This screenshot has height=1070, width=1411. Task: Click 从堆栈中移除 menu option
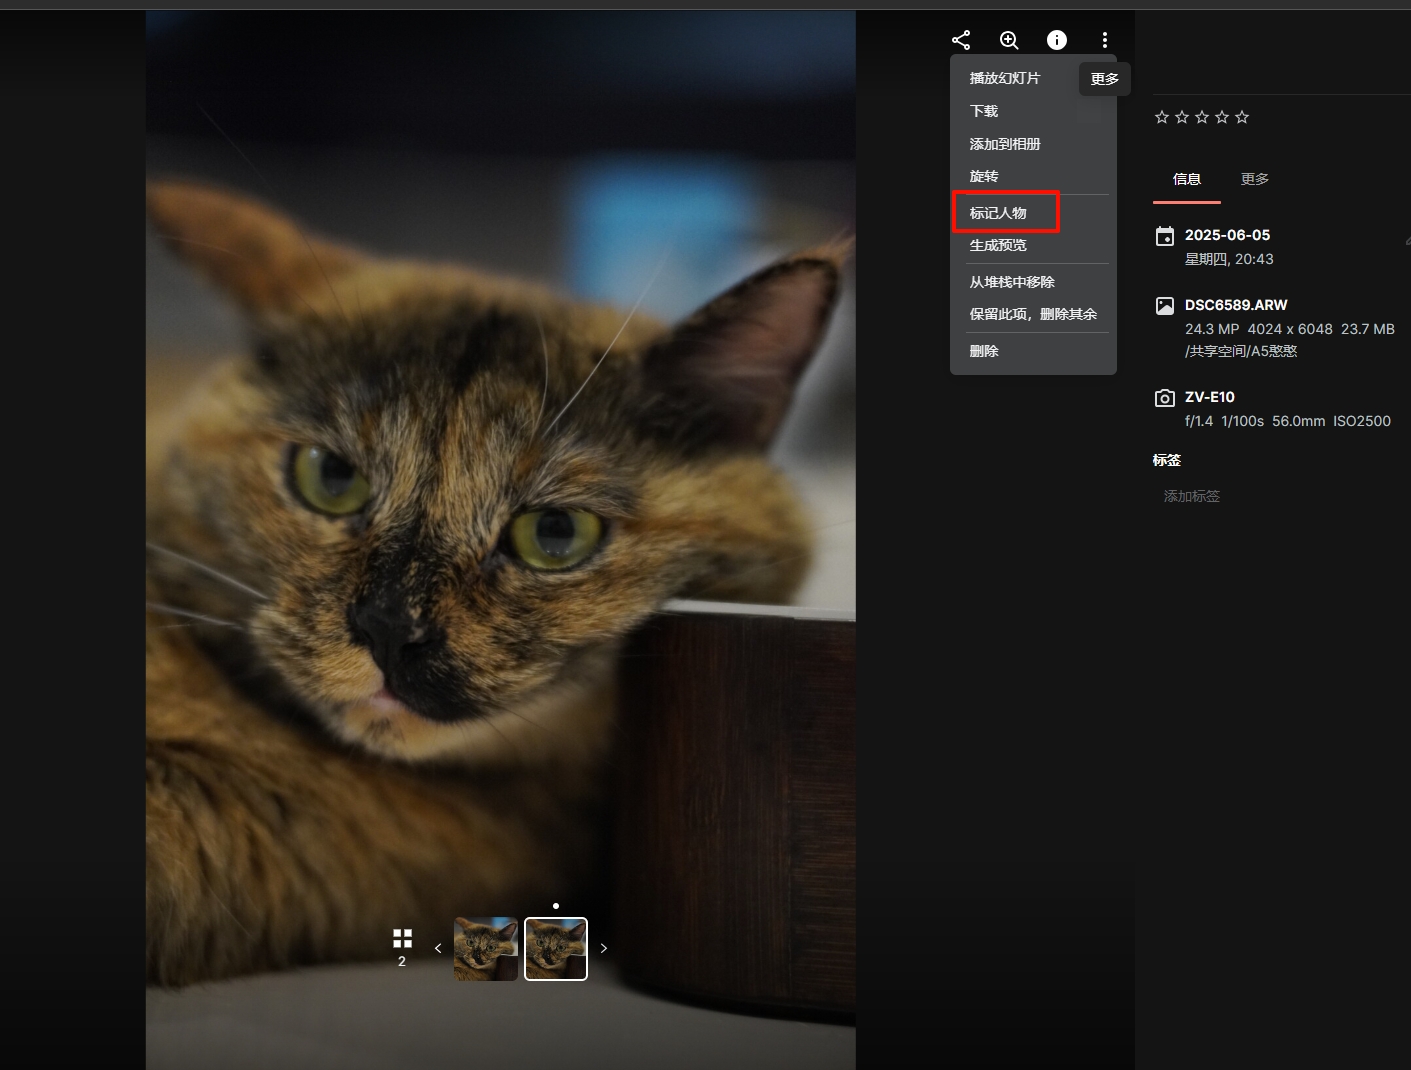[x=1012, y=282]
